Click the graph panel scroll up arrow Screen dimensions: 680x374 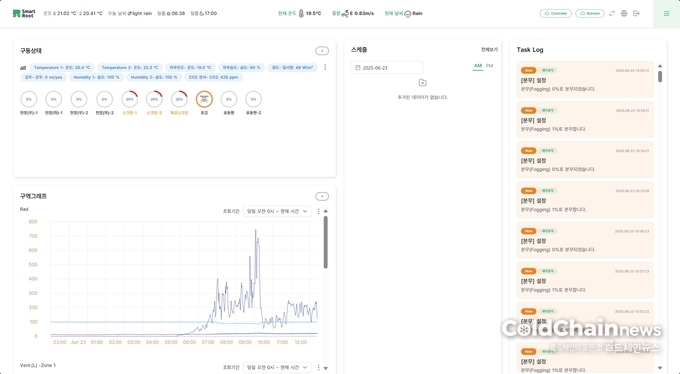tap(326, 211)
